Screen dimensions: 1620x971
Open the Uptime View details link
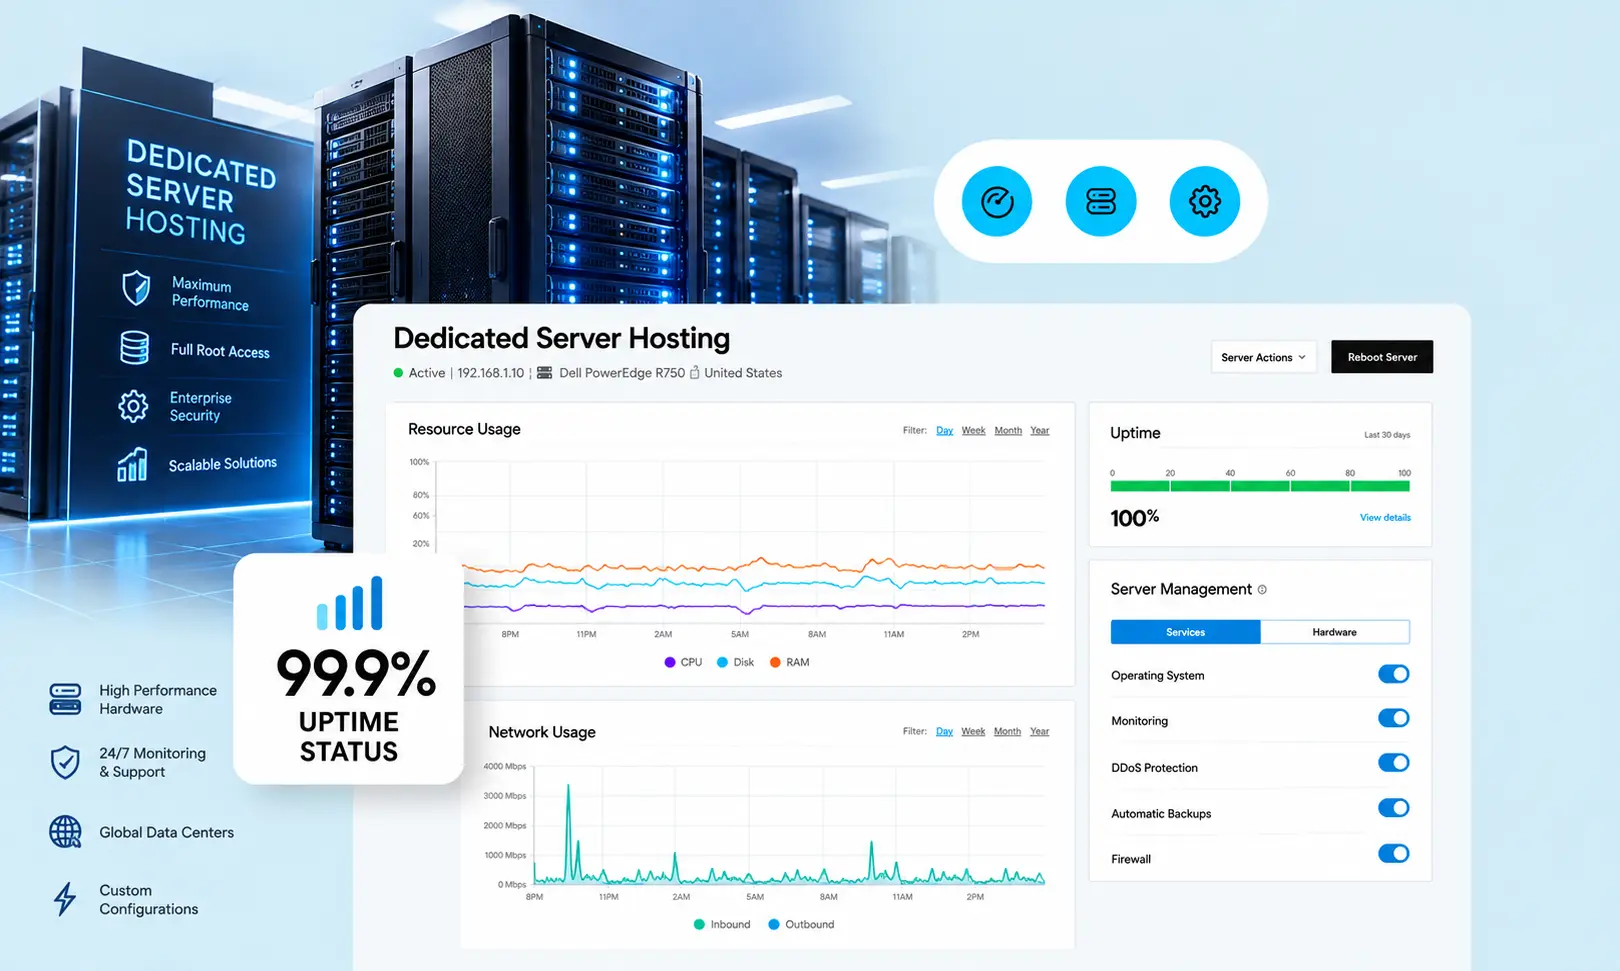[1385, 518]
